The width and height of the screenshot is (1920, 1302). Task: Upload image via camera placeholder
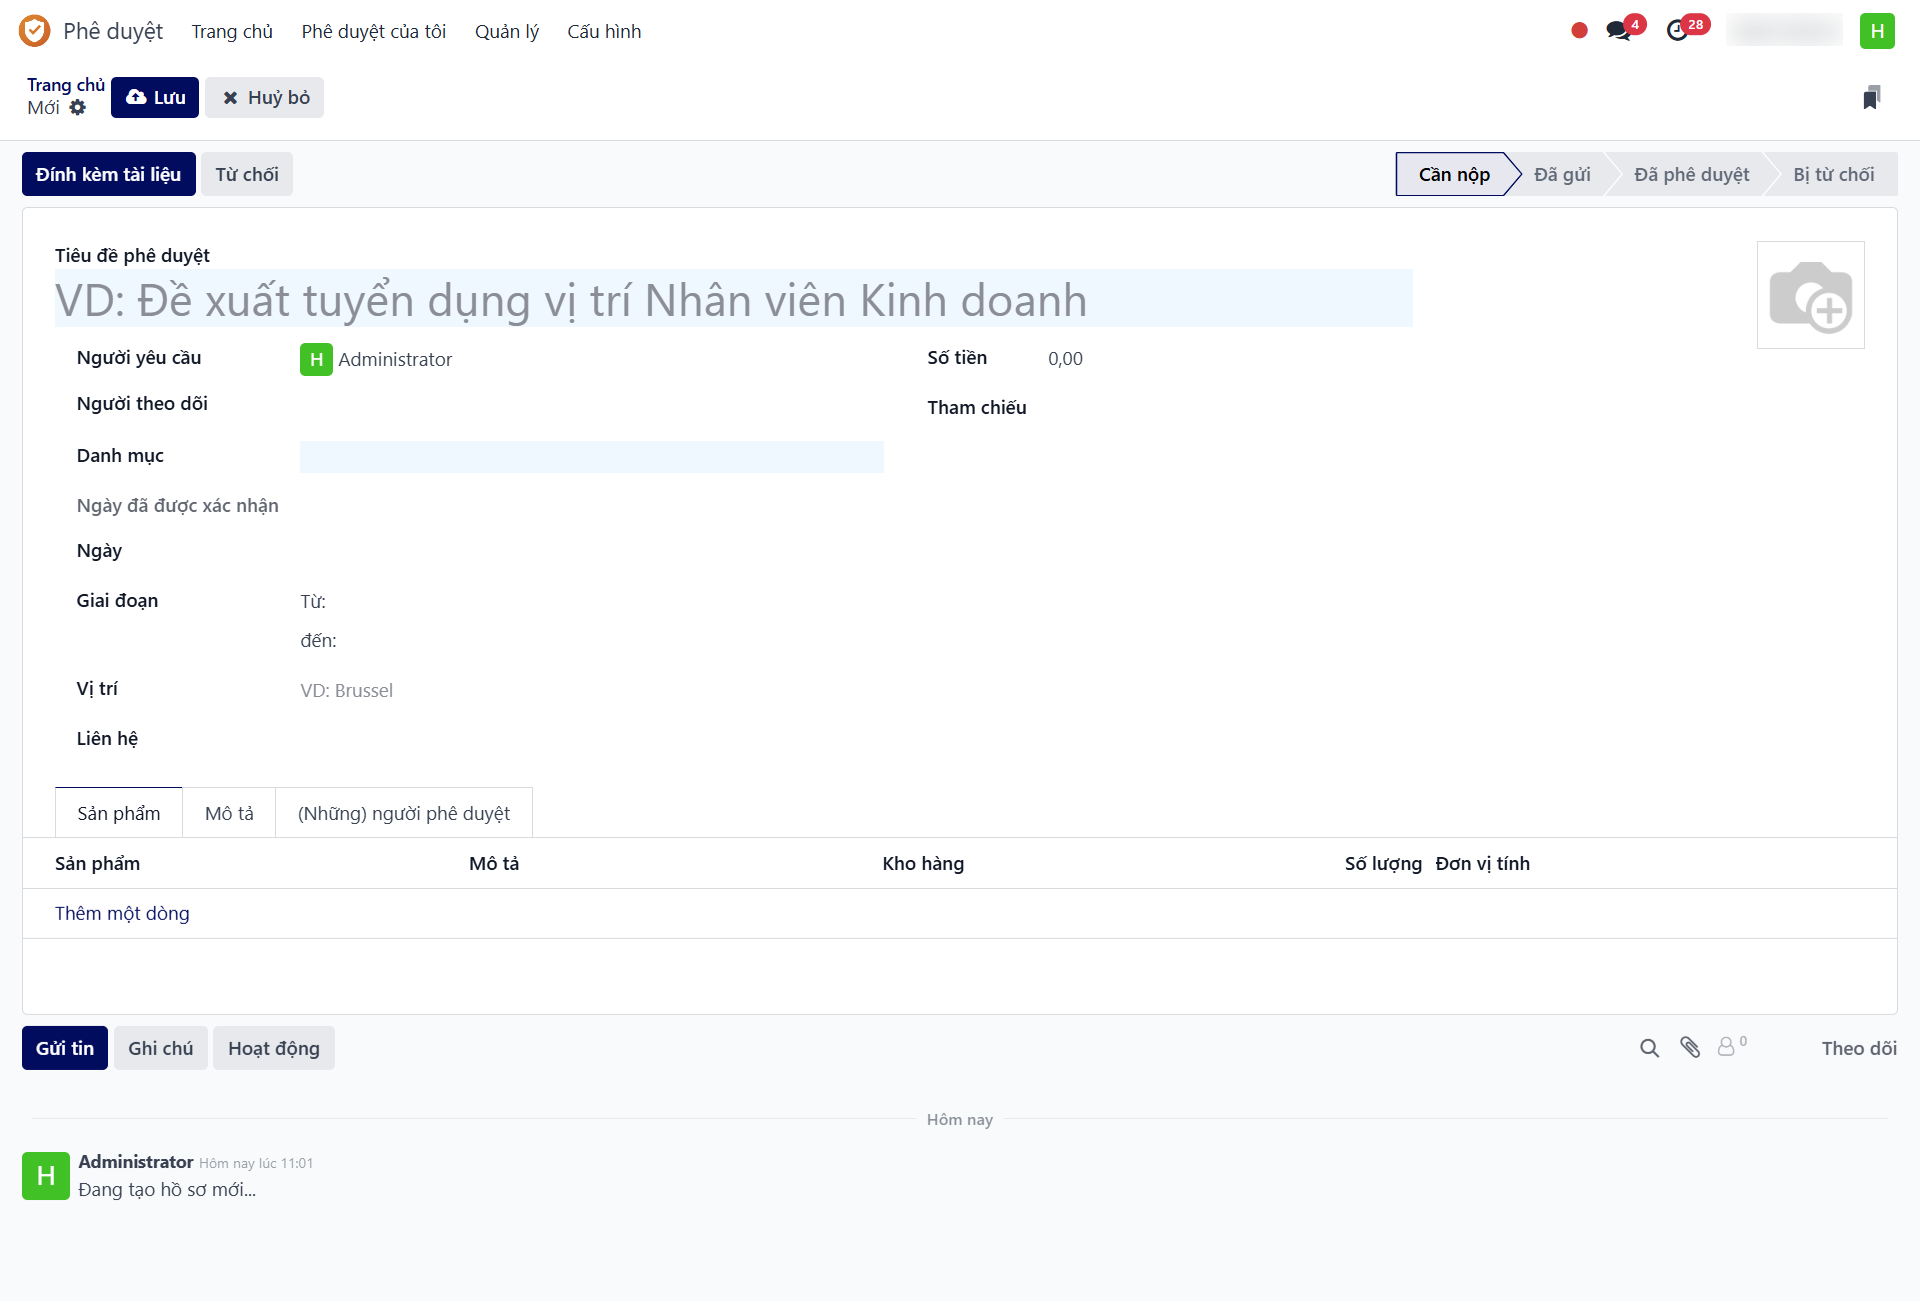1810,295
